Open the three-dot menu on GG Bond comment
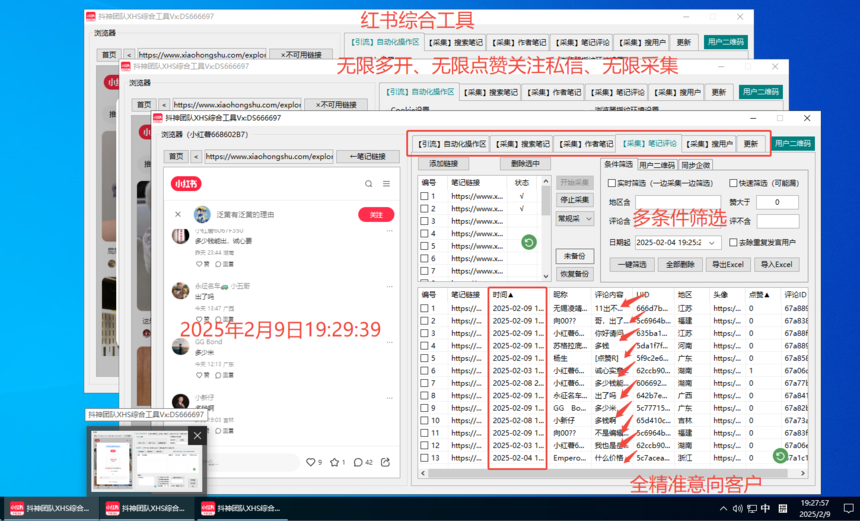860x521 pixels. (389, 342)
